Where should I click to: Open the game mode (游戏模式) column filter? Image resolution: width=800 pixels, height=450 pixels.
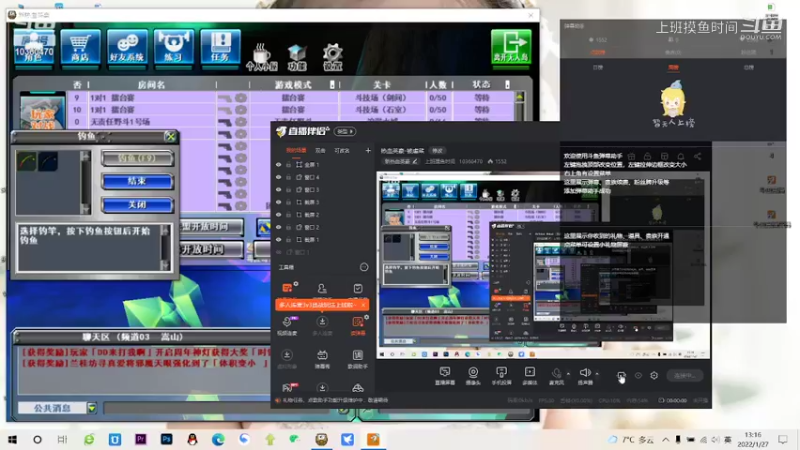click(x=332, y=84)
